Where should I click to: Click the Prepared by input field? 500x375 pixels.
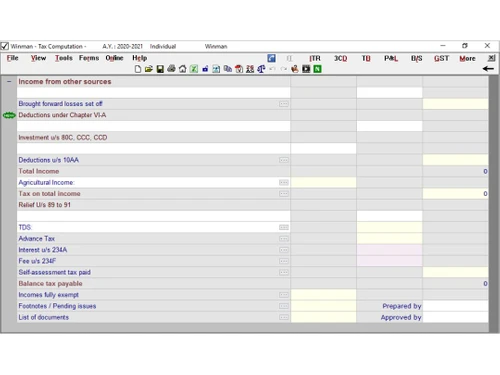(x=455, y=306)
